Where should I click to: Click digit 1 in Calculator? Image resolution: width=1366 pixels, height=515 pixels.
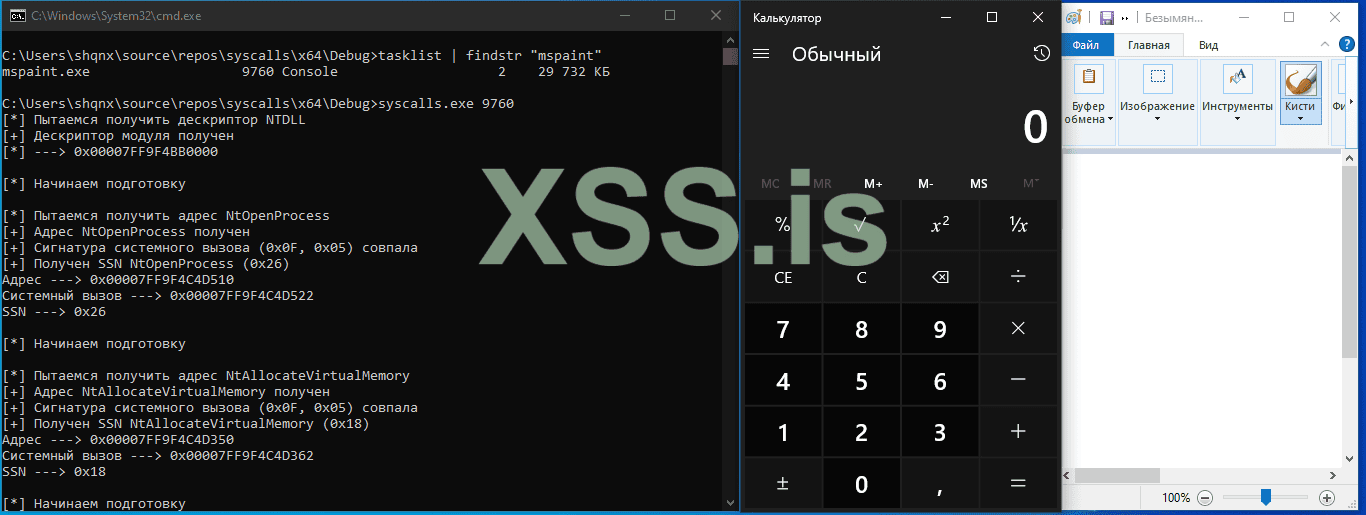[x=783, y=433]
